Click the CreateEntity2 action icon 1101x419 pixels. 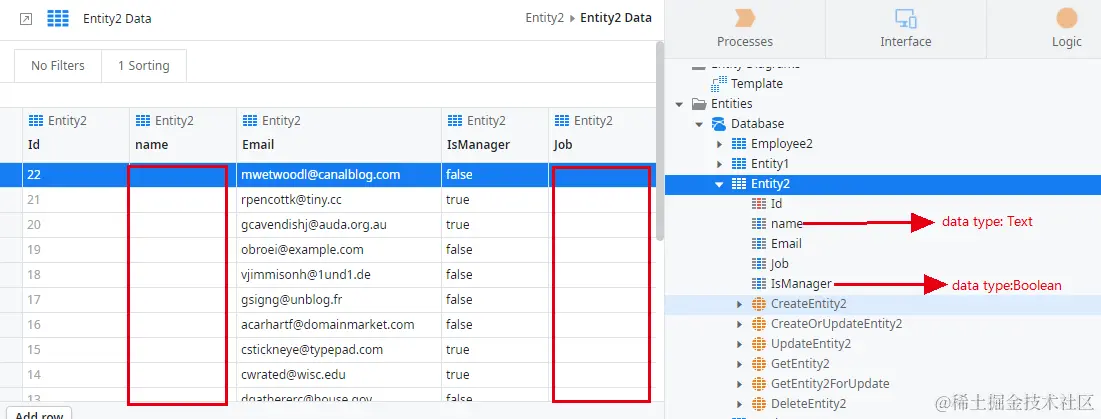[x=758, y=304]
